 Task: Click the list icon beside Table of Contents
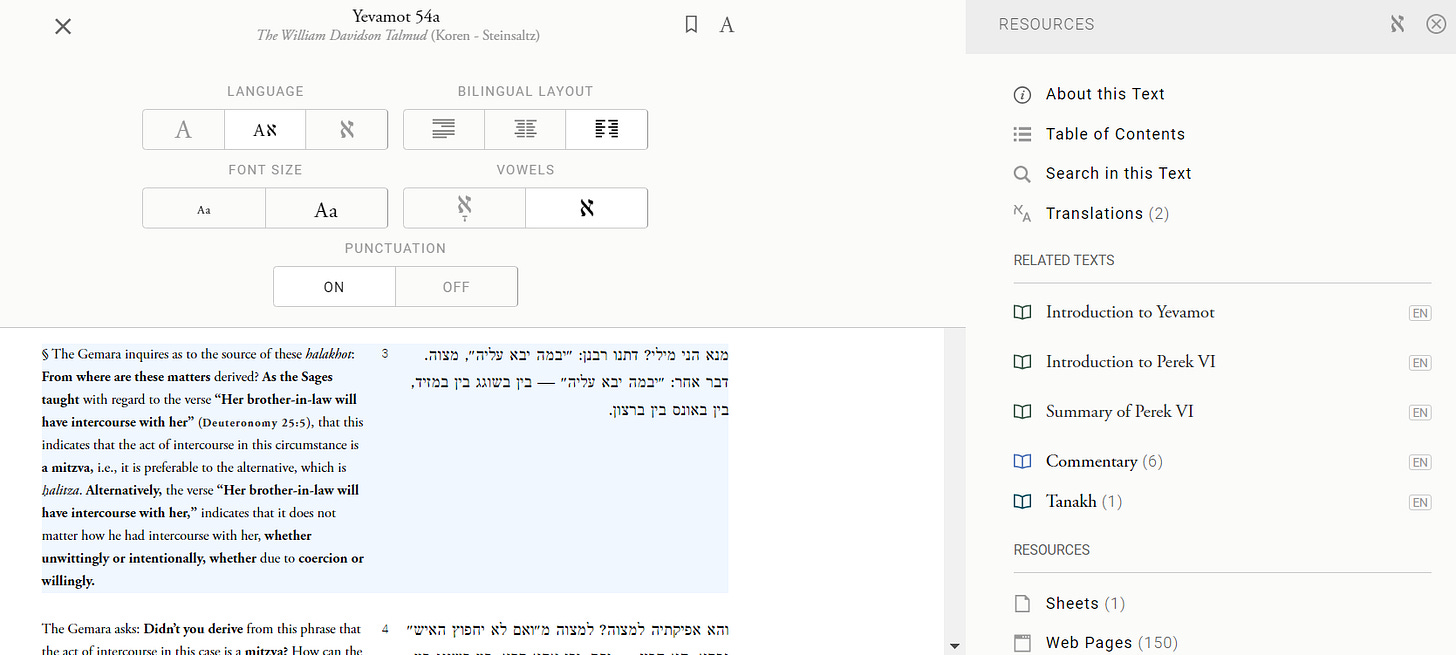point(1022,134)
